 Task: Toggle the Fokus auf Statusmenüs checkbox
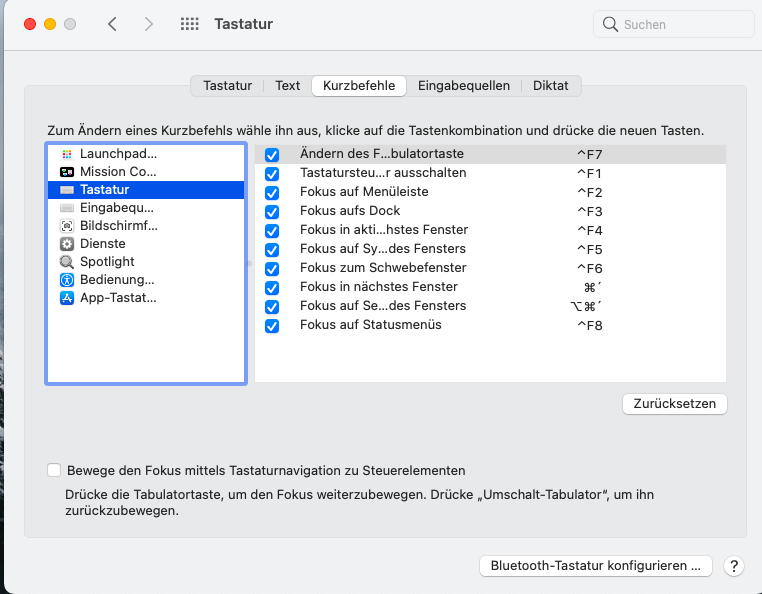coord(272,326)
